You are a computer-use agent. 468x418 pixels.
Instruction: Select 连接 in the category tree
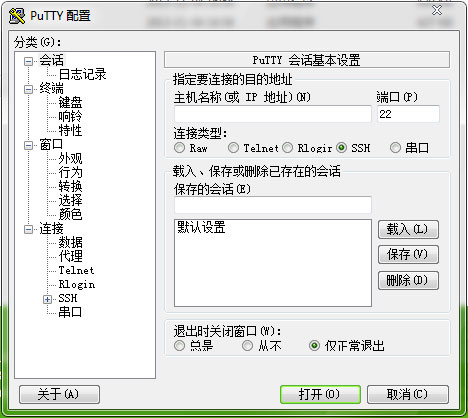(51, 228)
